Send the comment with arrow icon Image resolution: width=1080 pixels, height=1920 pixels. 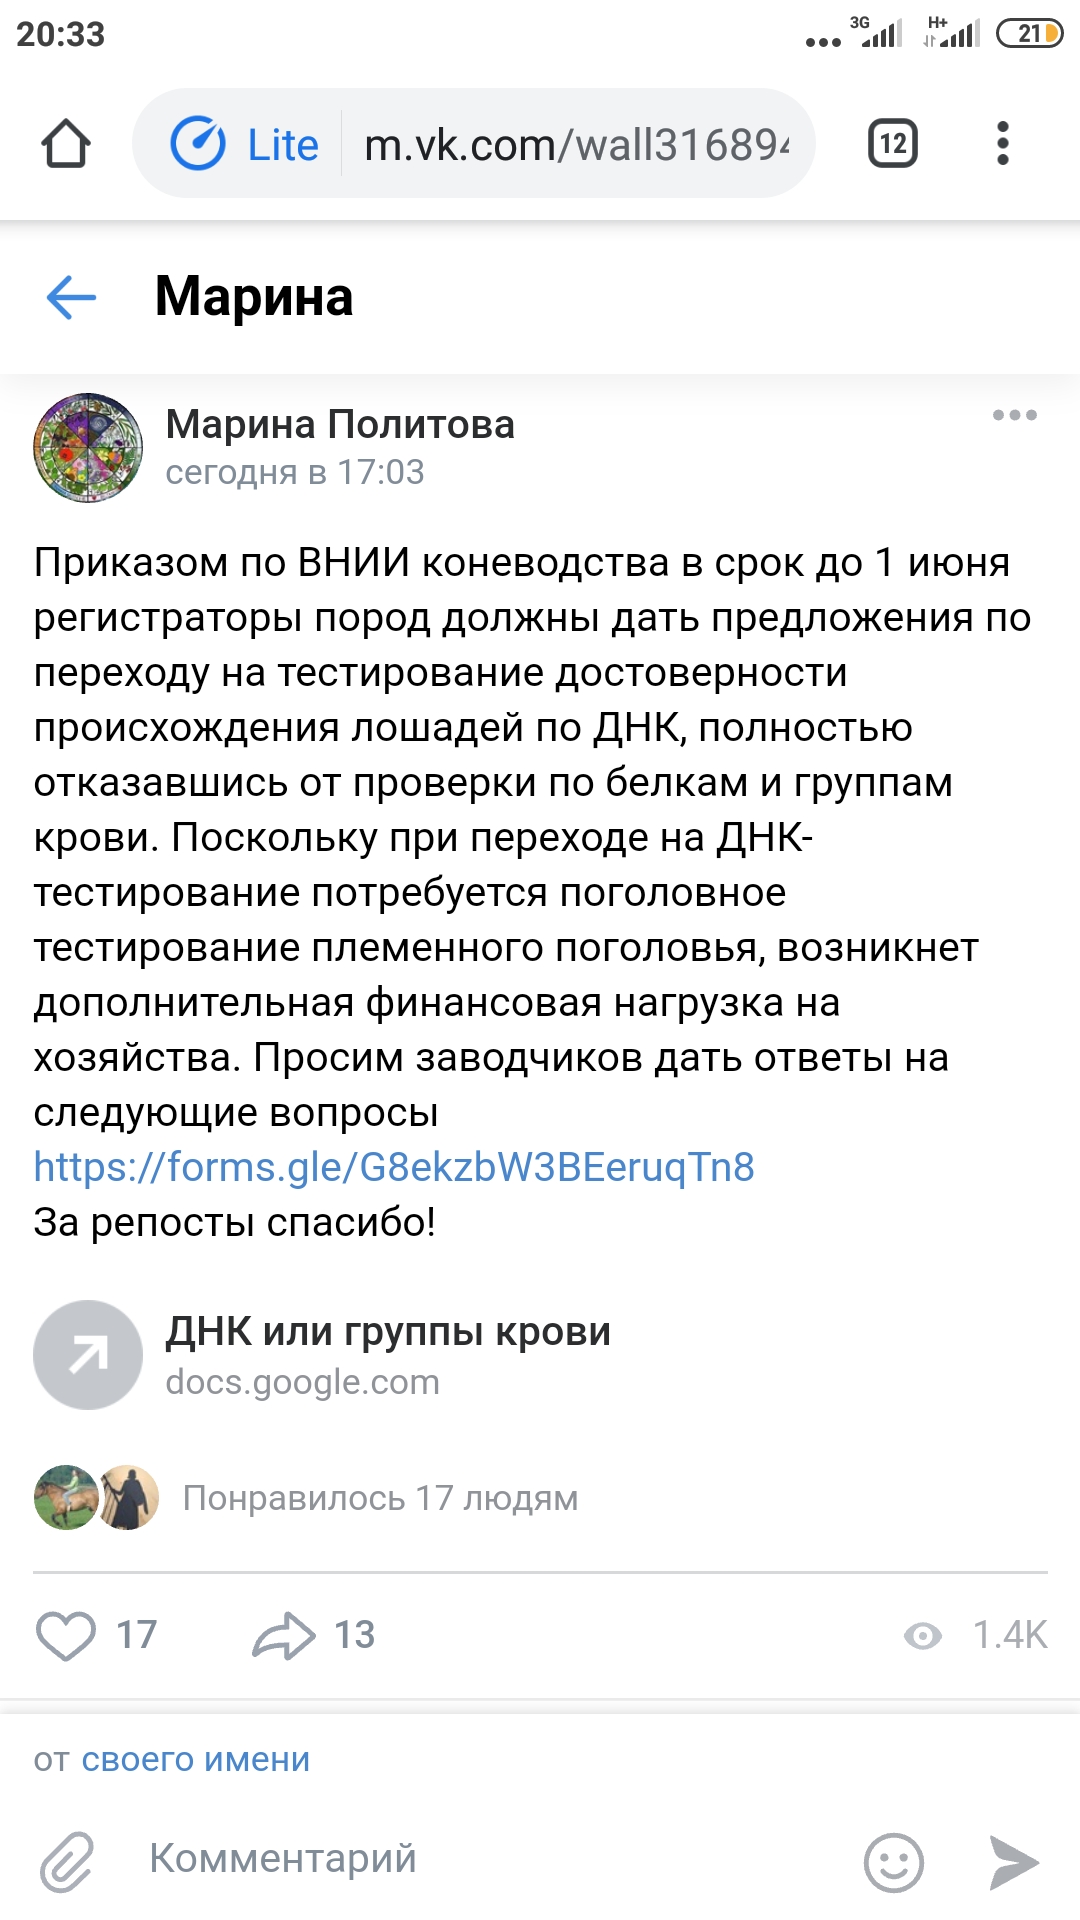click(1014, 1861)
